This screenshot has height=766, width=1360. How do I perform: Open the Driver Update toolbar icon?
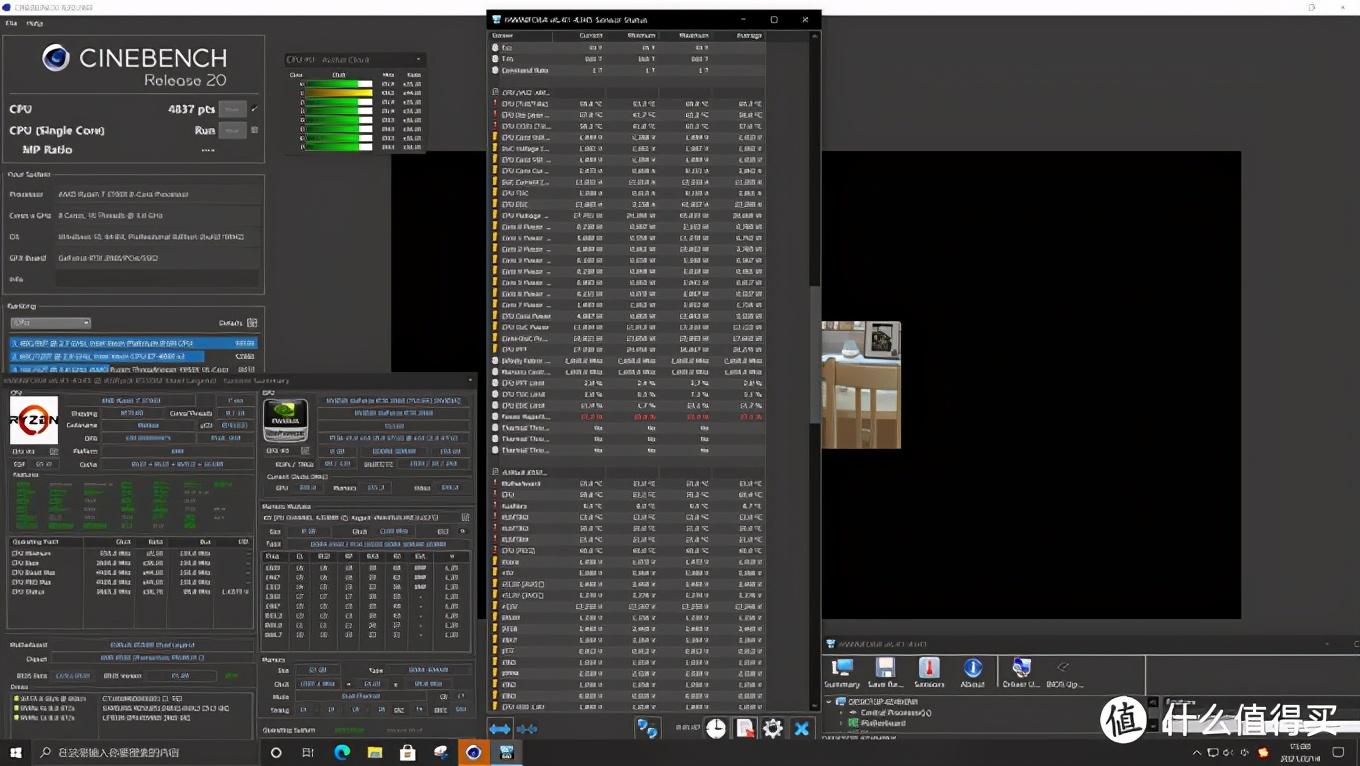tap(1020, 671)
